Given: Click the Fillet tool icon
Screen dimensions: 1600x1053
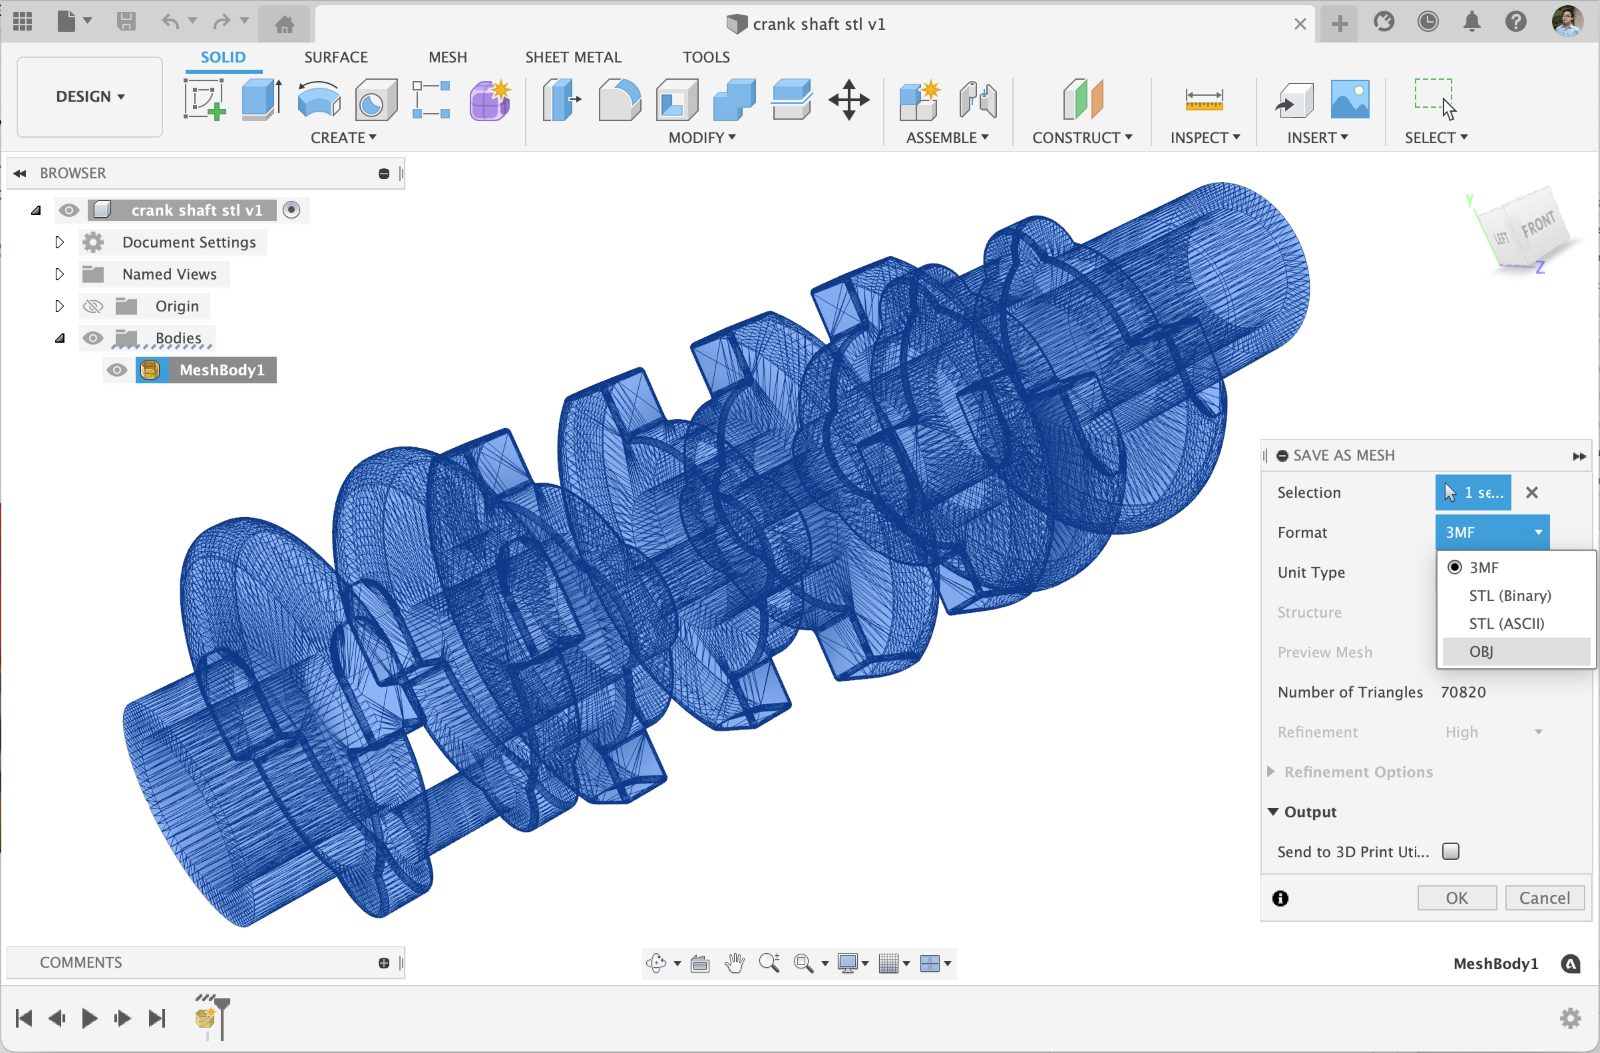Looking at the screenshot, I should pos(619,100).
